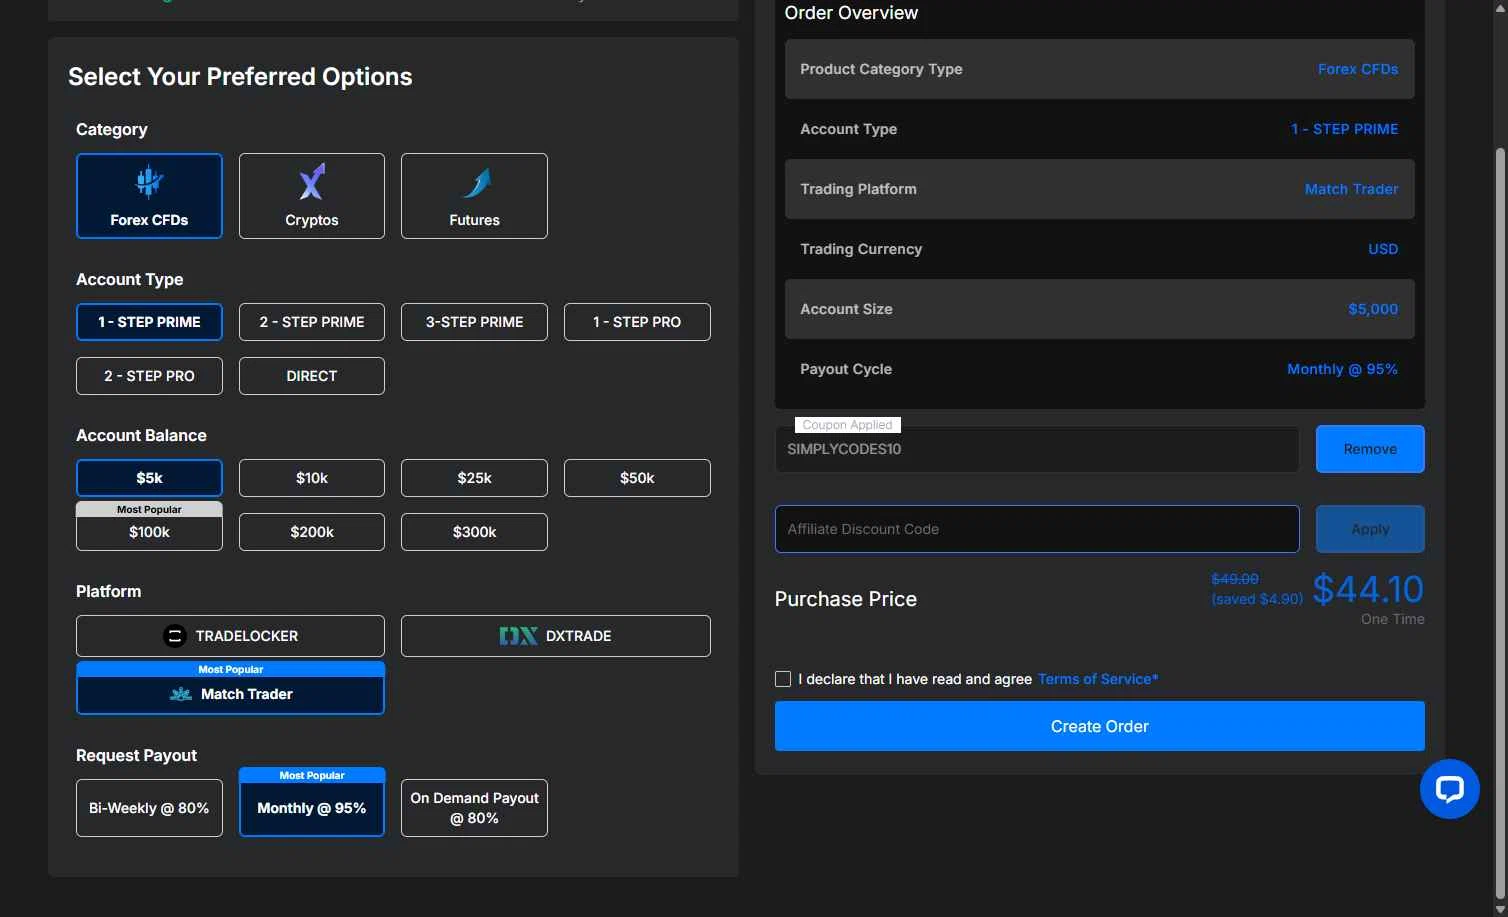Choose On Demand Payout @ 80%

coord(474,808)
